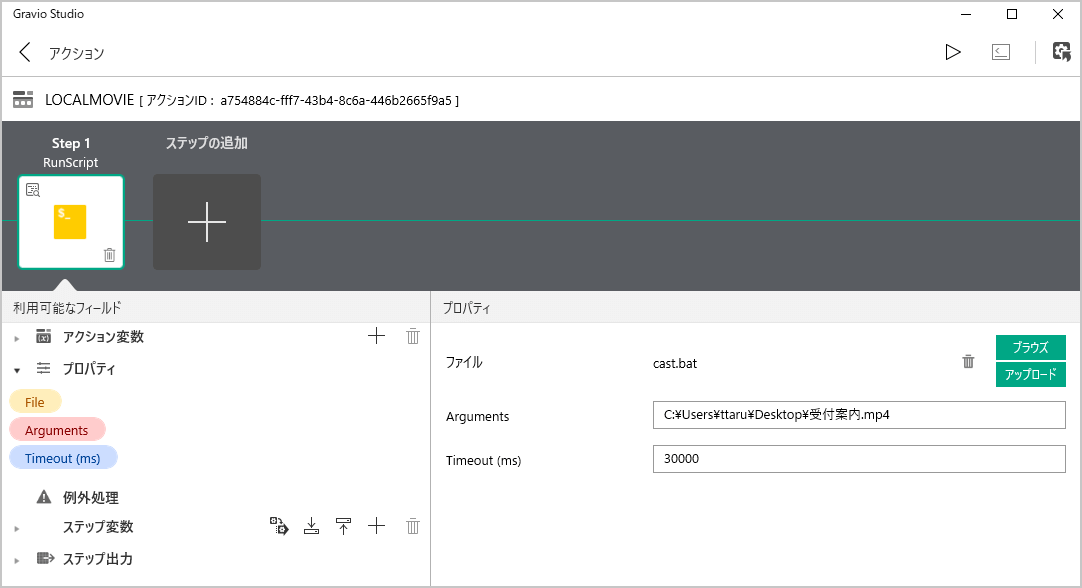The width and height of the screenshot is (1082, 588).
Task: Click into the Timeout (ms) input field
Action: pyautogui.click(x=859, y=459)
